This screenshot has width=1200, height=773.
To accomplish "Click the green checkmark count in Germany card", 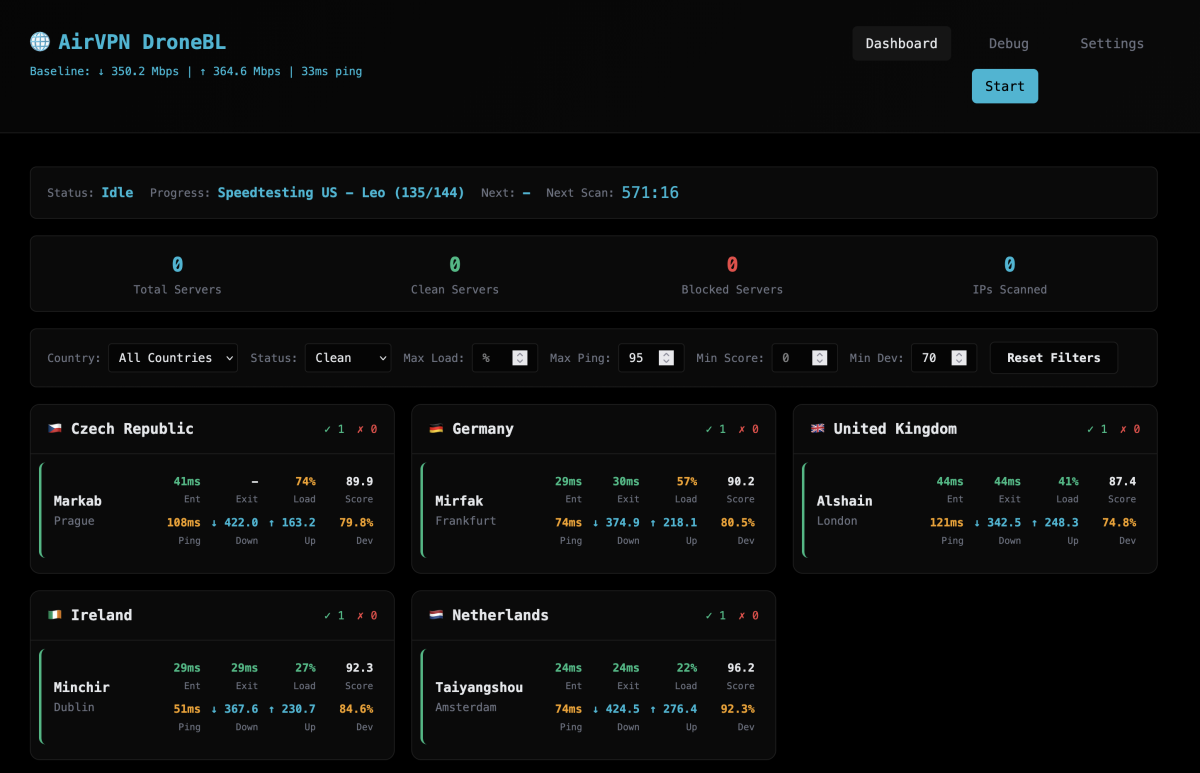I will click(x=715, y=429).
